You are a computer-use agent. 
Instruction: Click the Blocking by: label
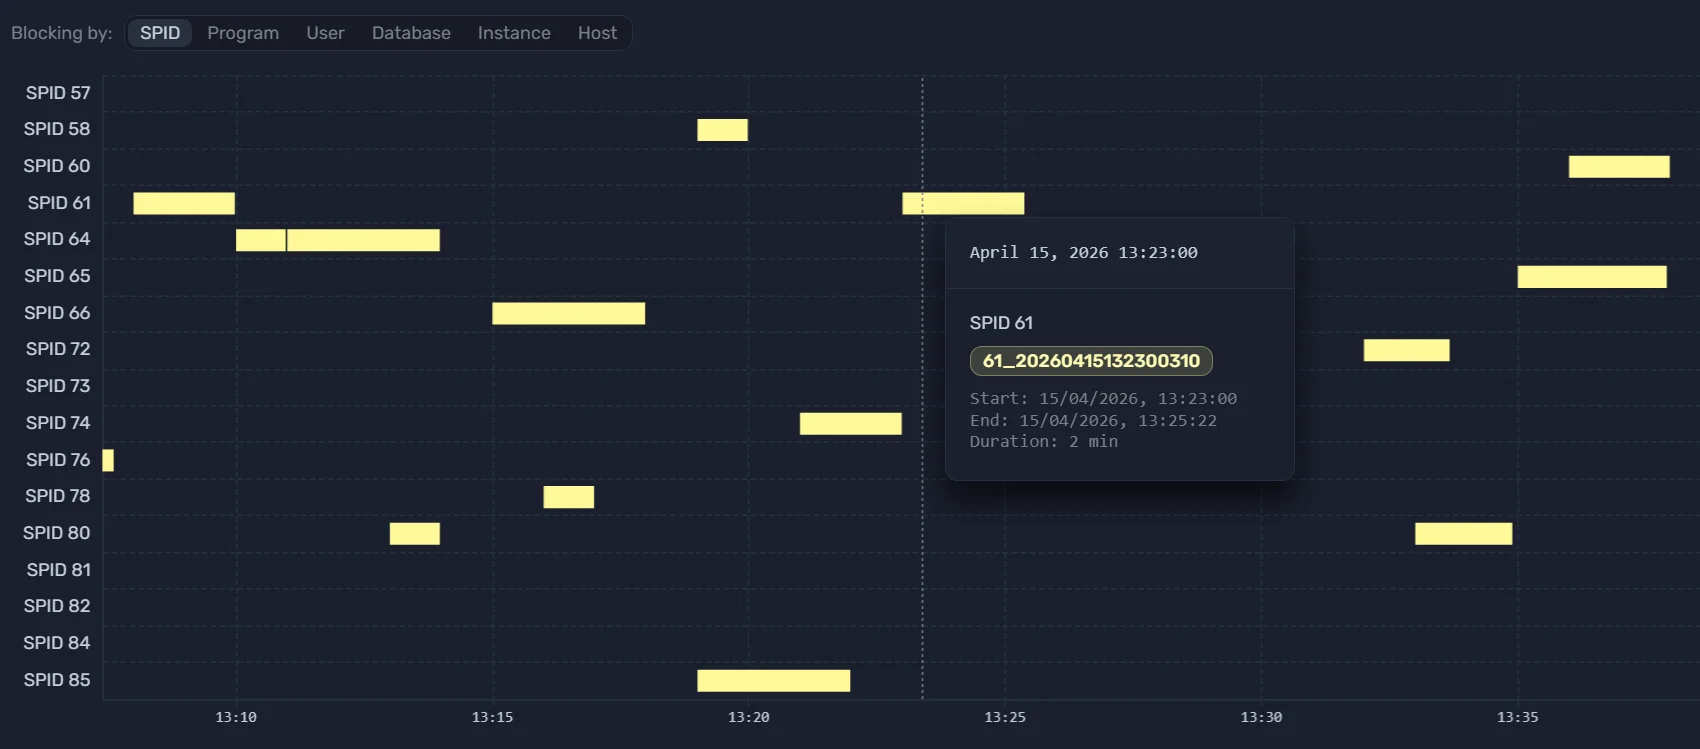pyautogui.click(x=62, y=33)
